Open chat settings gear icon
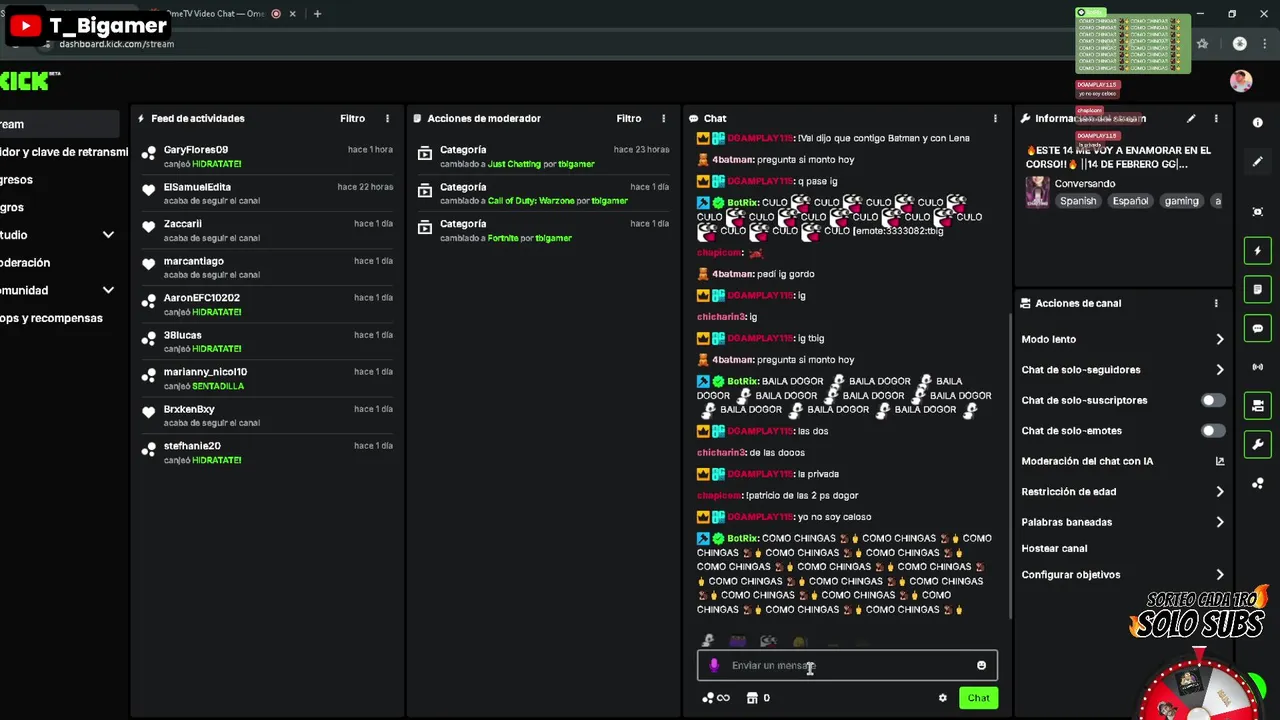The image size is (1280, 720). [942, 698]
